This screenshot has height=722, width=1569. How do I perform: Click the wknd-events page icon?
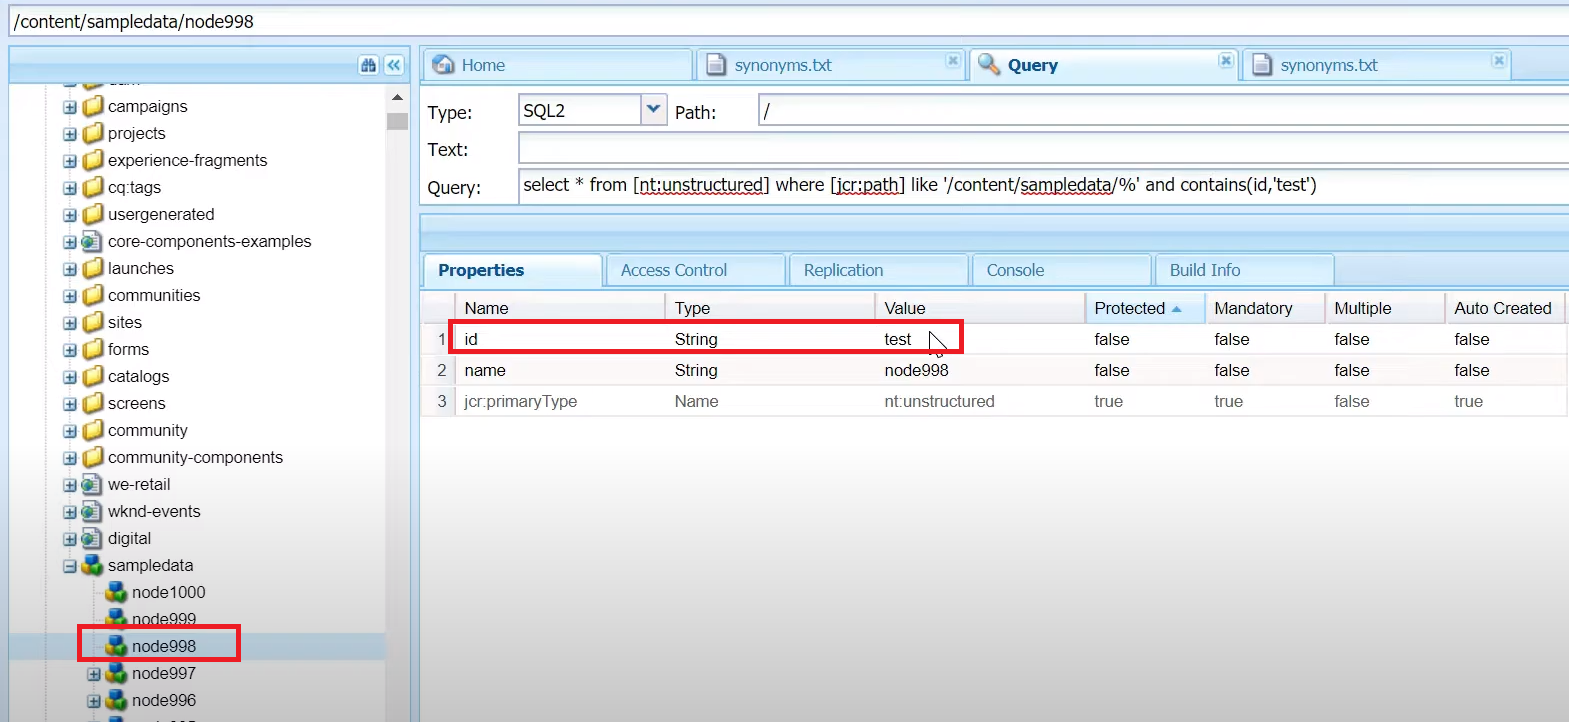pyautogui.click(x=92, y=511)
